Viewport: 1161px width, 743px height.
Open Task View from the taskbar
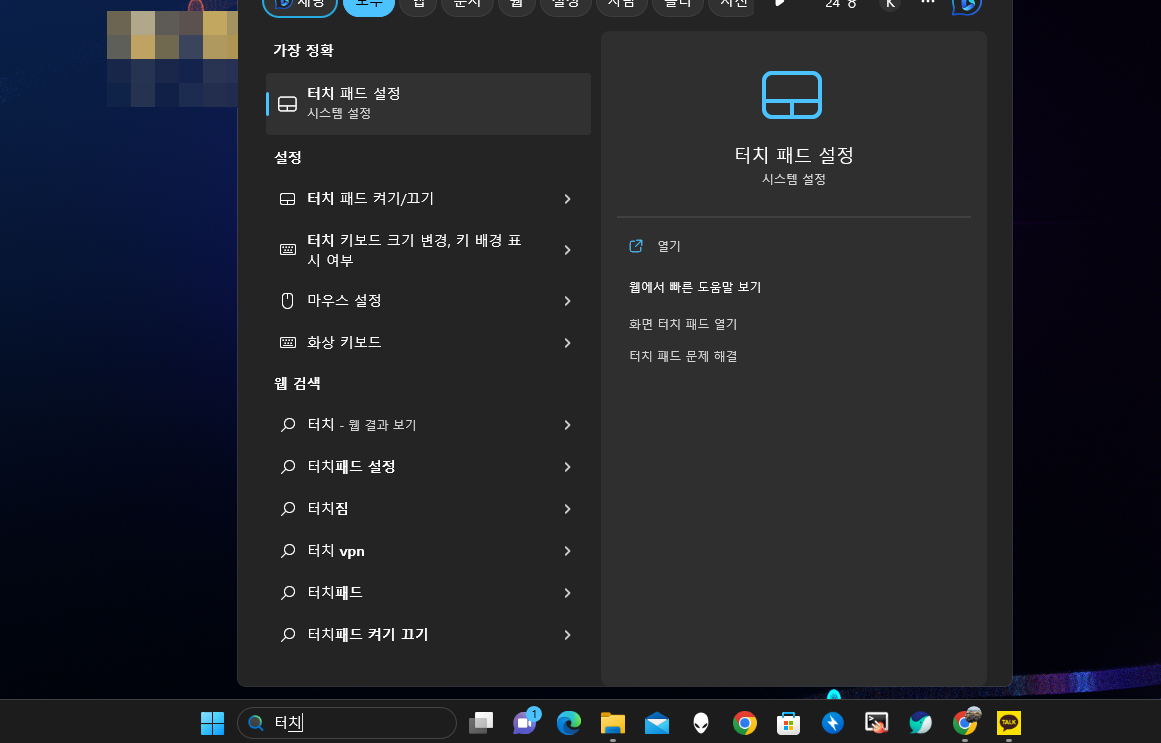(481, 723)
